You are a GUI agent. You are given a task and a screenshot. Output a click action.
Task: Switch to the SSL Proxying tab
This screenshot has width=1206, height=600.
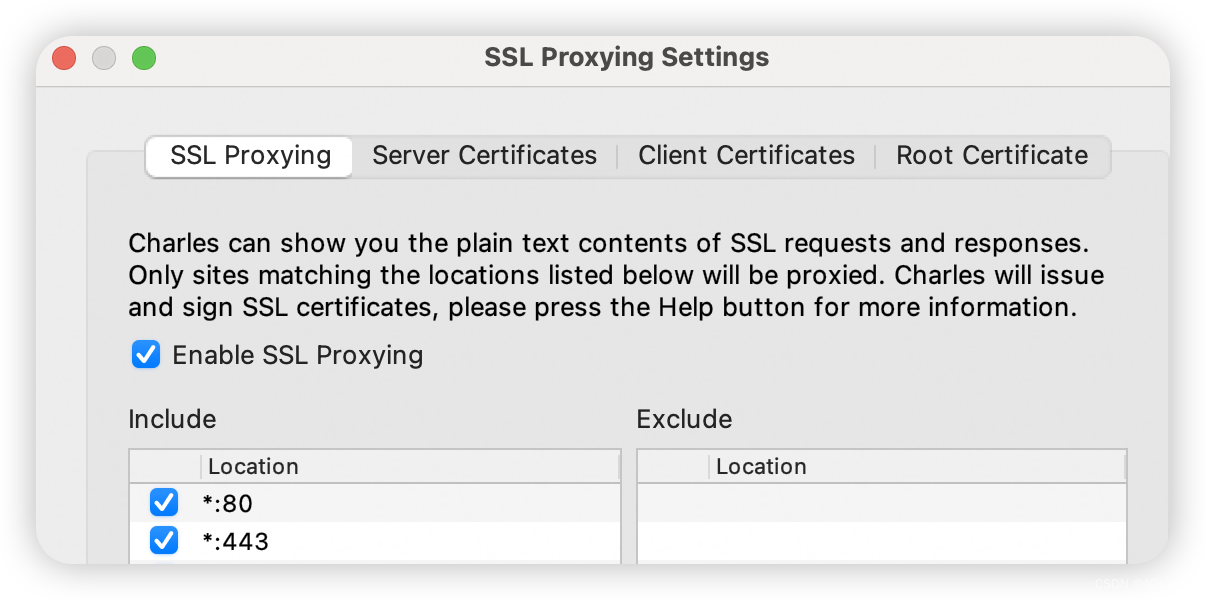pos(250,156)
